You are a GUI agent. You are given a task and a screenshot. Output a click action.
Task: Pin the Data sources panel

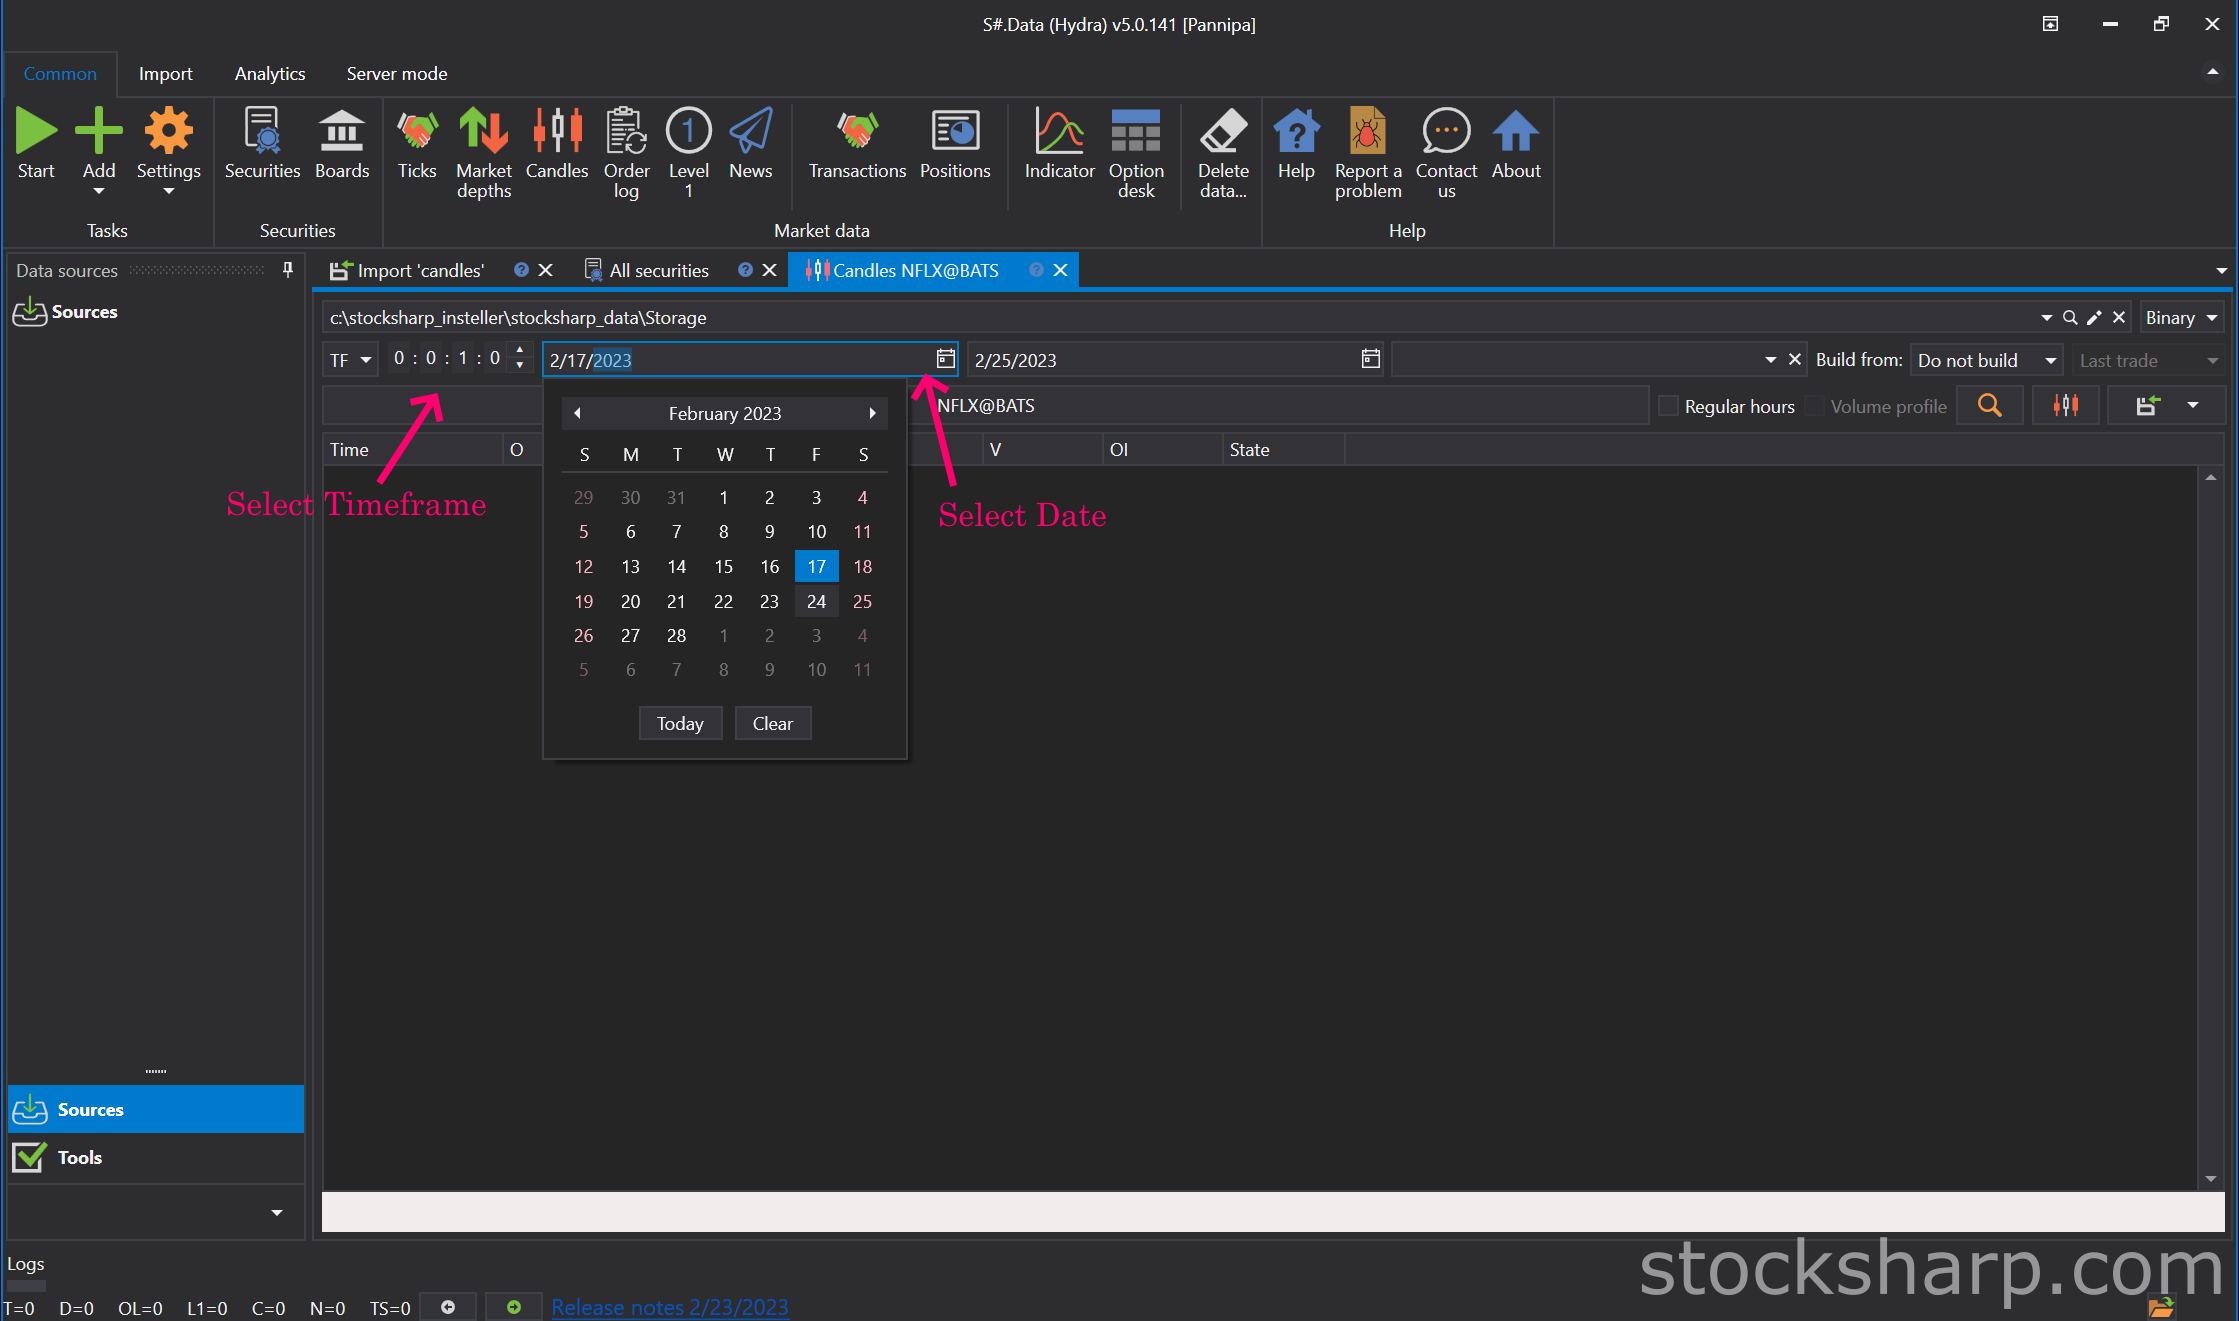click(288, 270)
